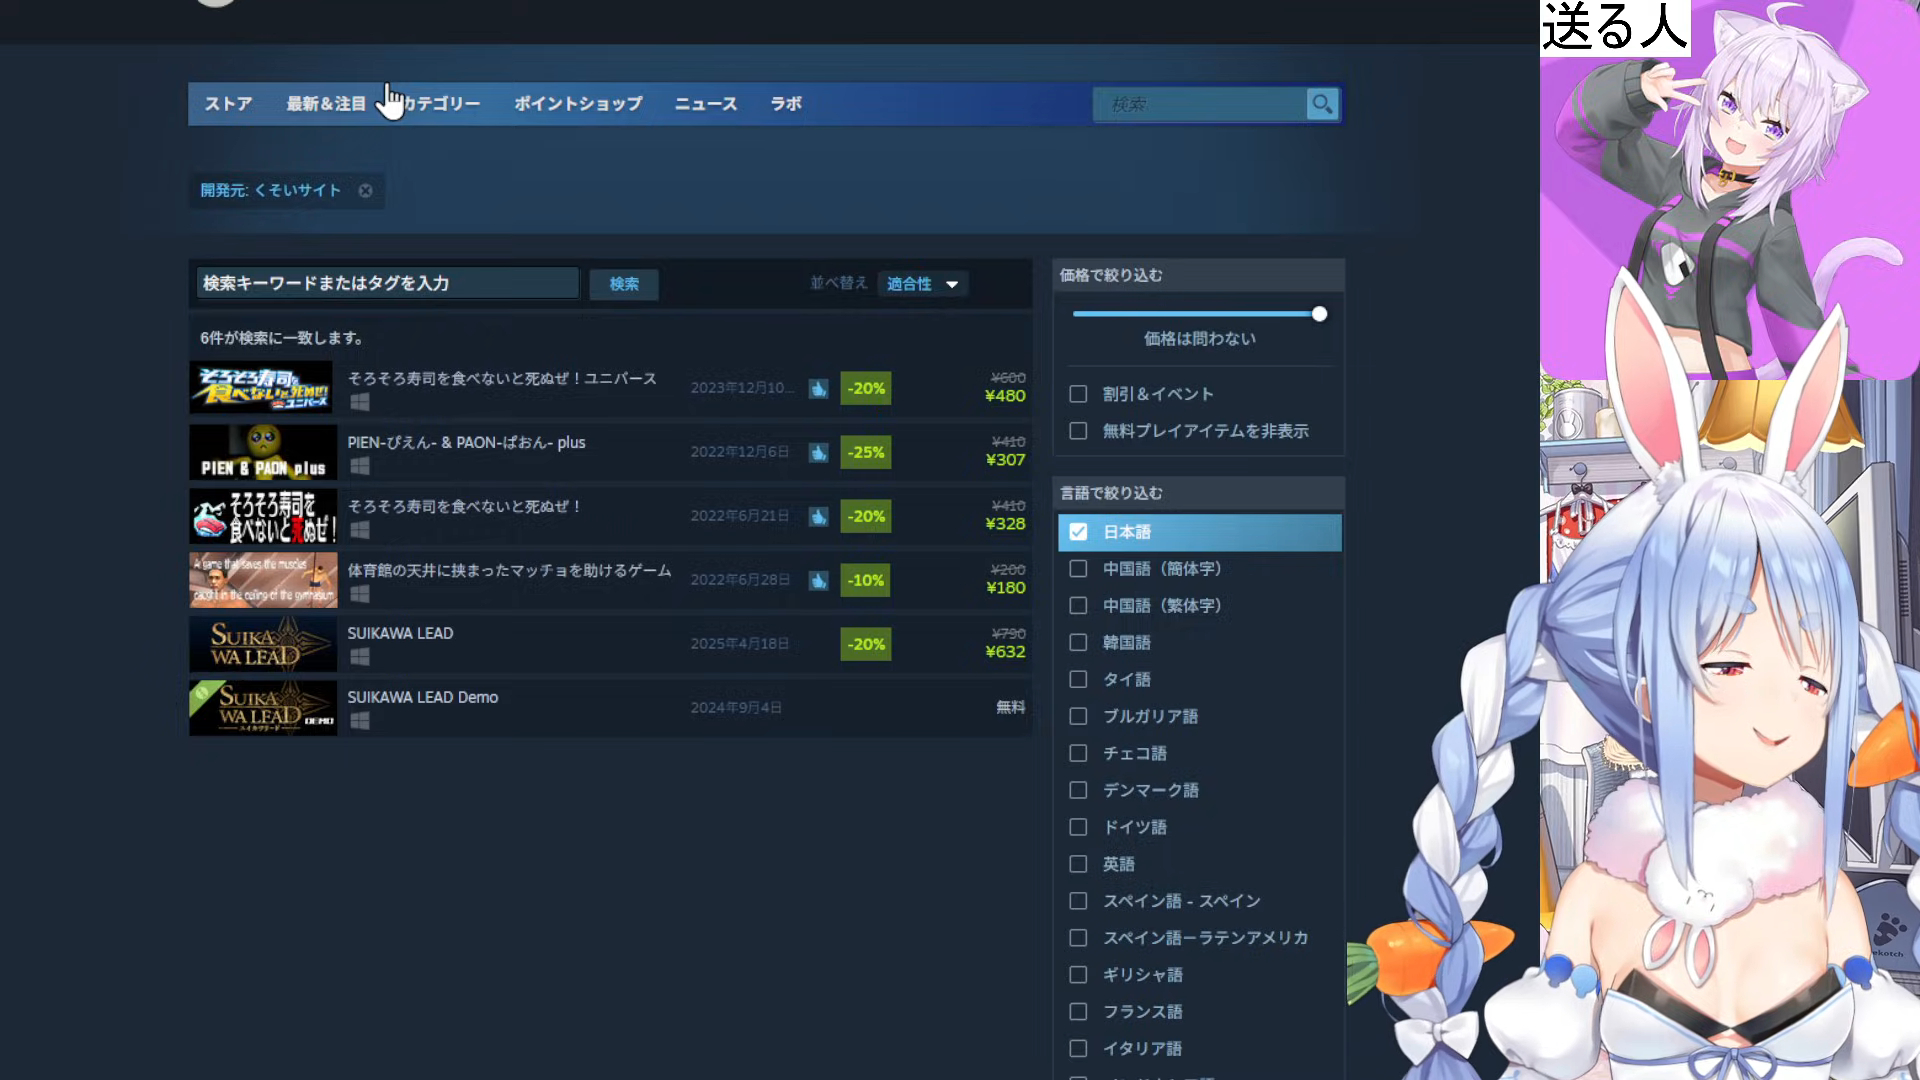The height and width of the screenshot is (1080, 1920).
Task: Click SUIKAWA LEAD Demo thumbnail
Action: [x=263, y=708]
